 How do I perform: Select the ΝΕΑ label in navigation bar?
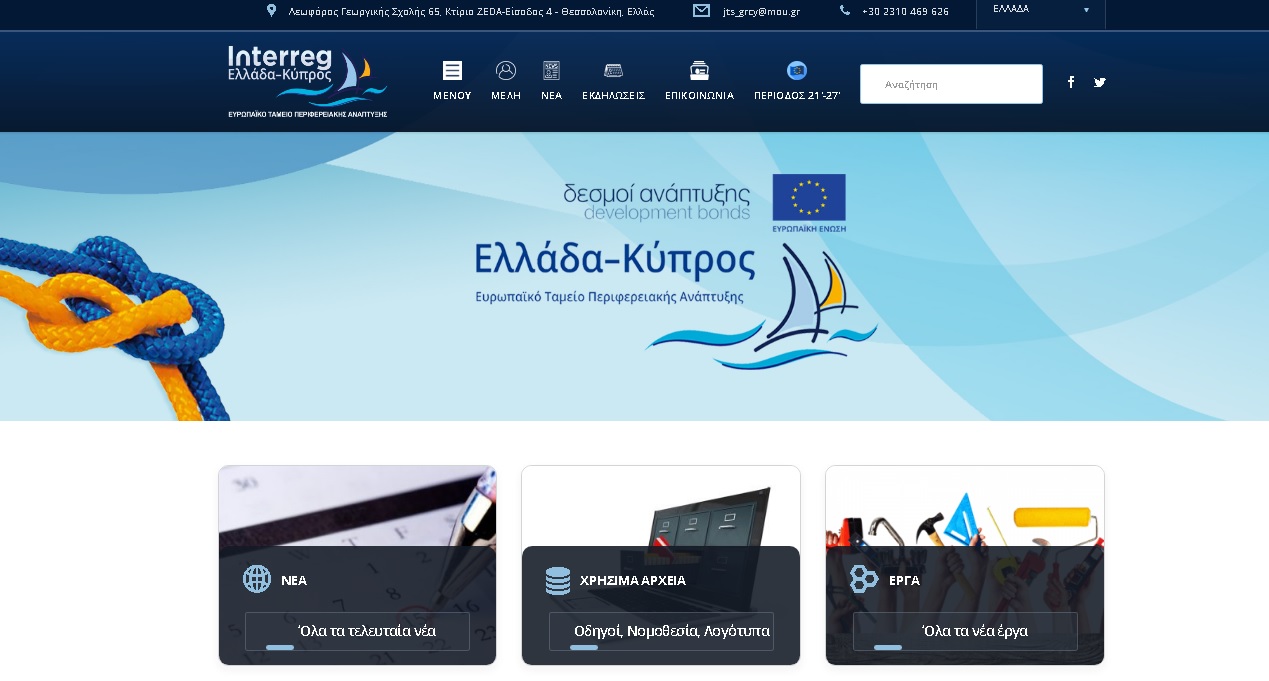[x=552, y=96]
